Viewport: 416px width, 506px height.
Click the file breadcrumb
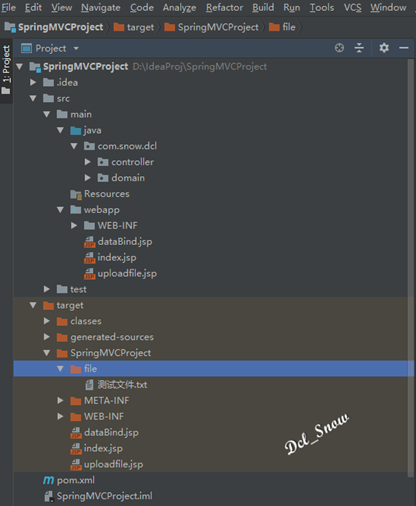[x=282, y=27]
